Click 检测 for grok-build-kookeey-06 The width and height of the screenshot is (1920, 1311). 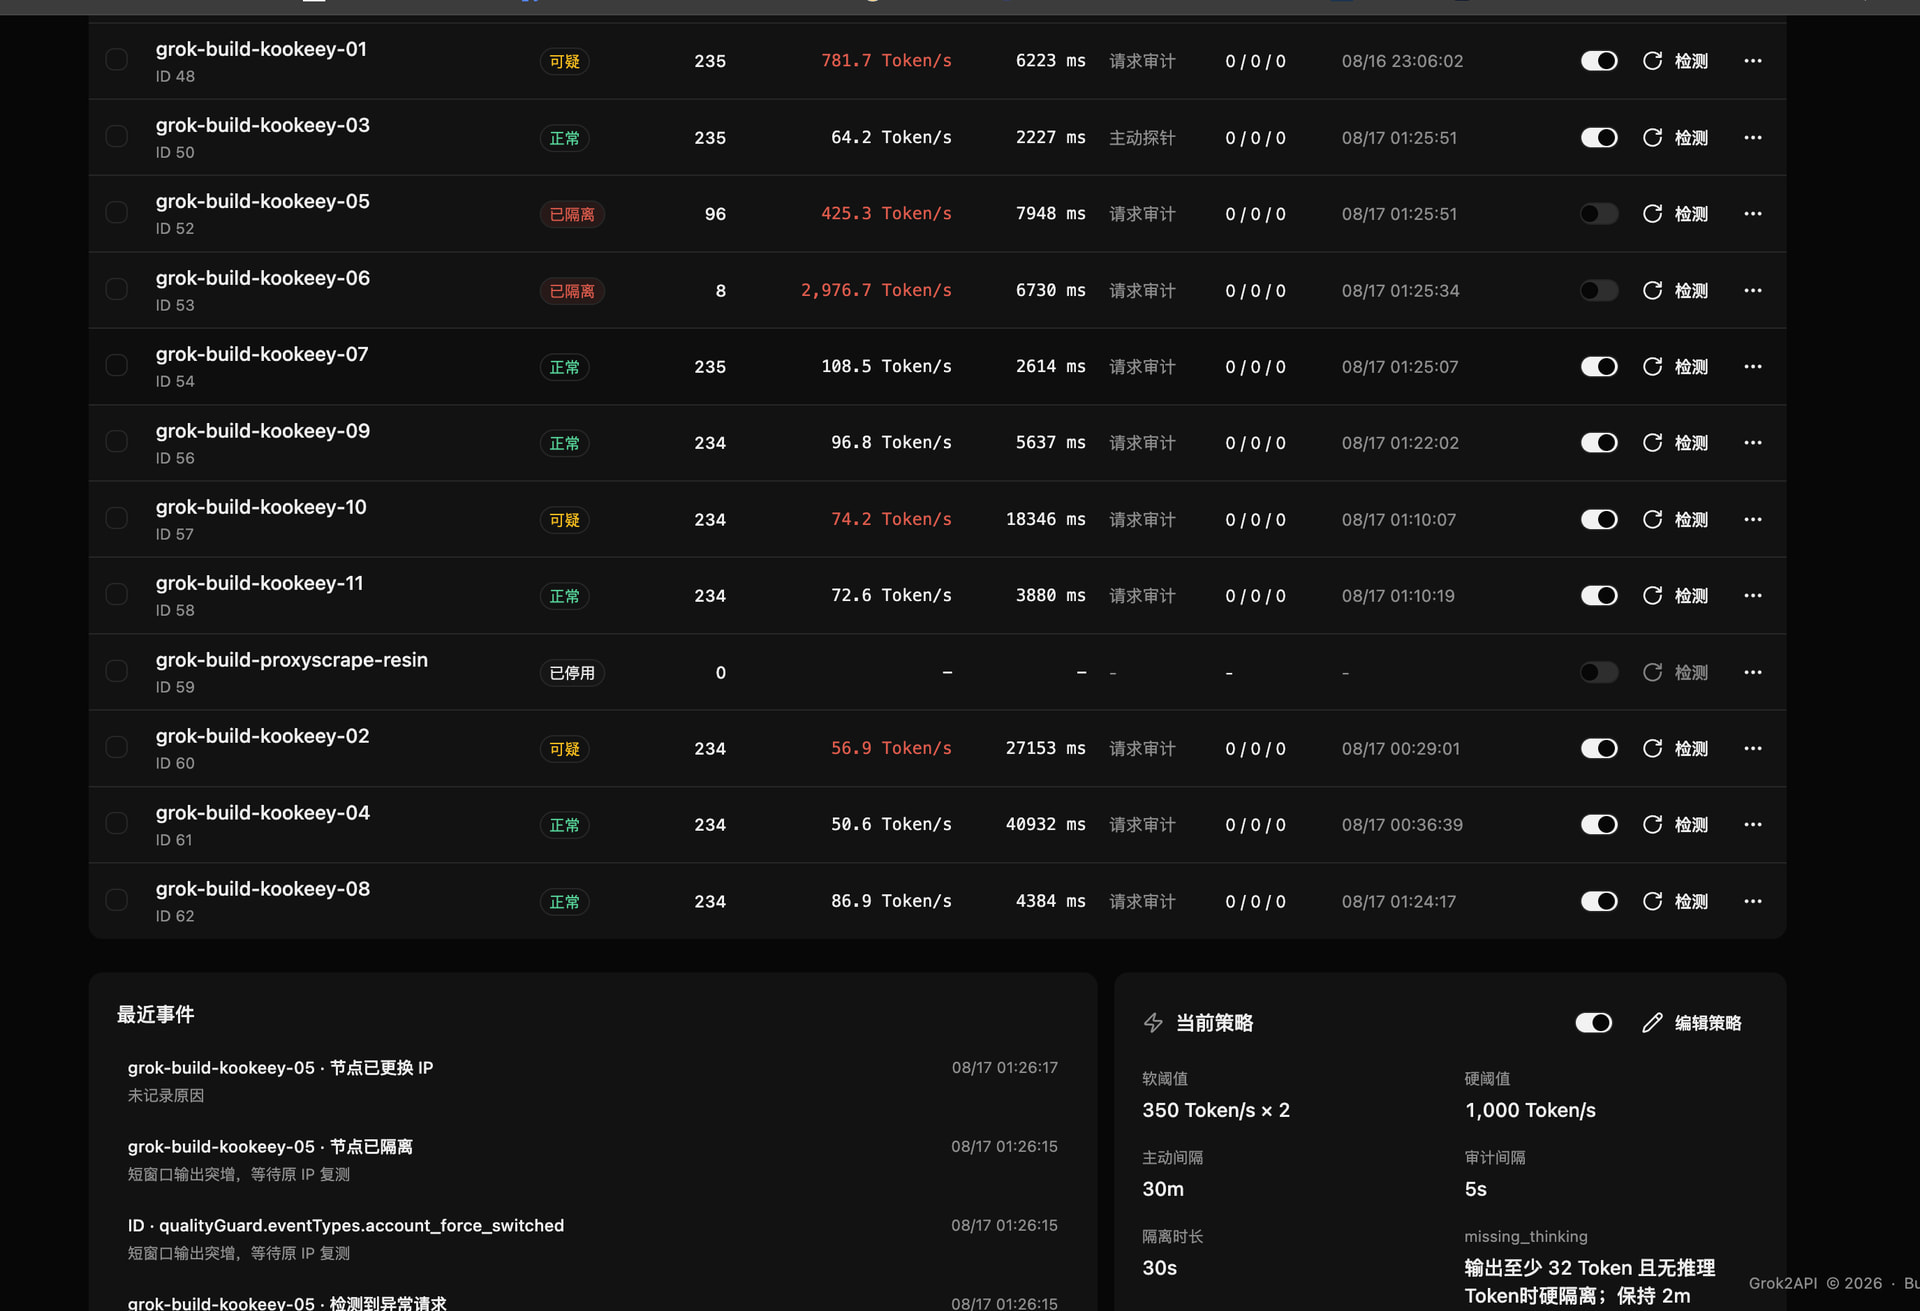tap(1691, 291)
